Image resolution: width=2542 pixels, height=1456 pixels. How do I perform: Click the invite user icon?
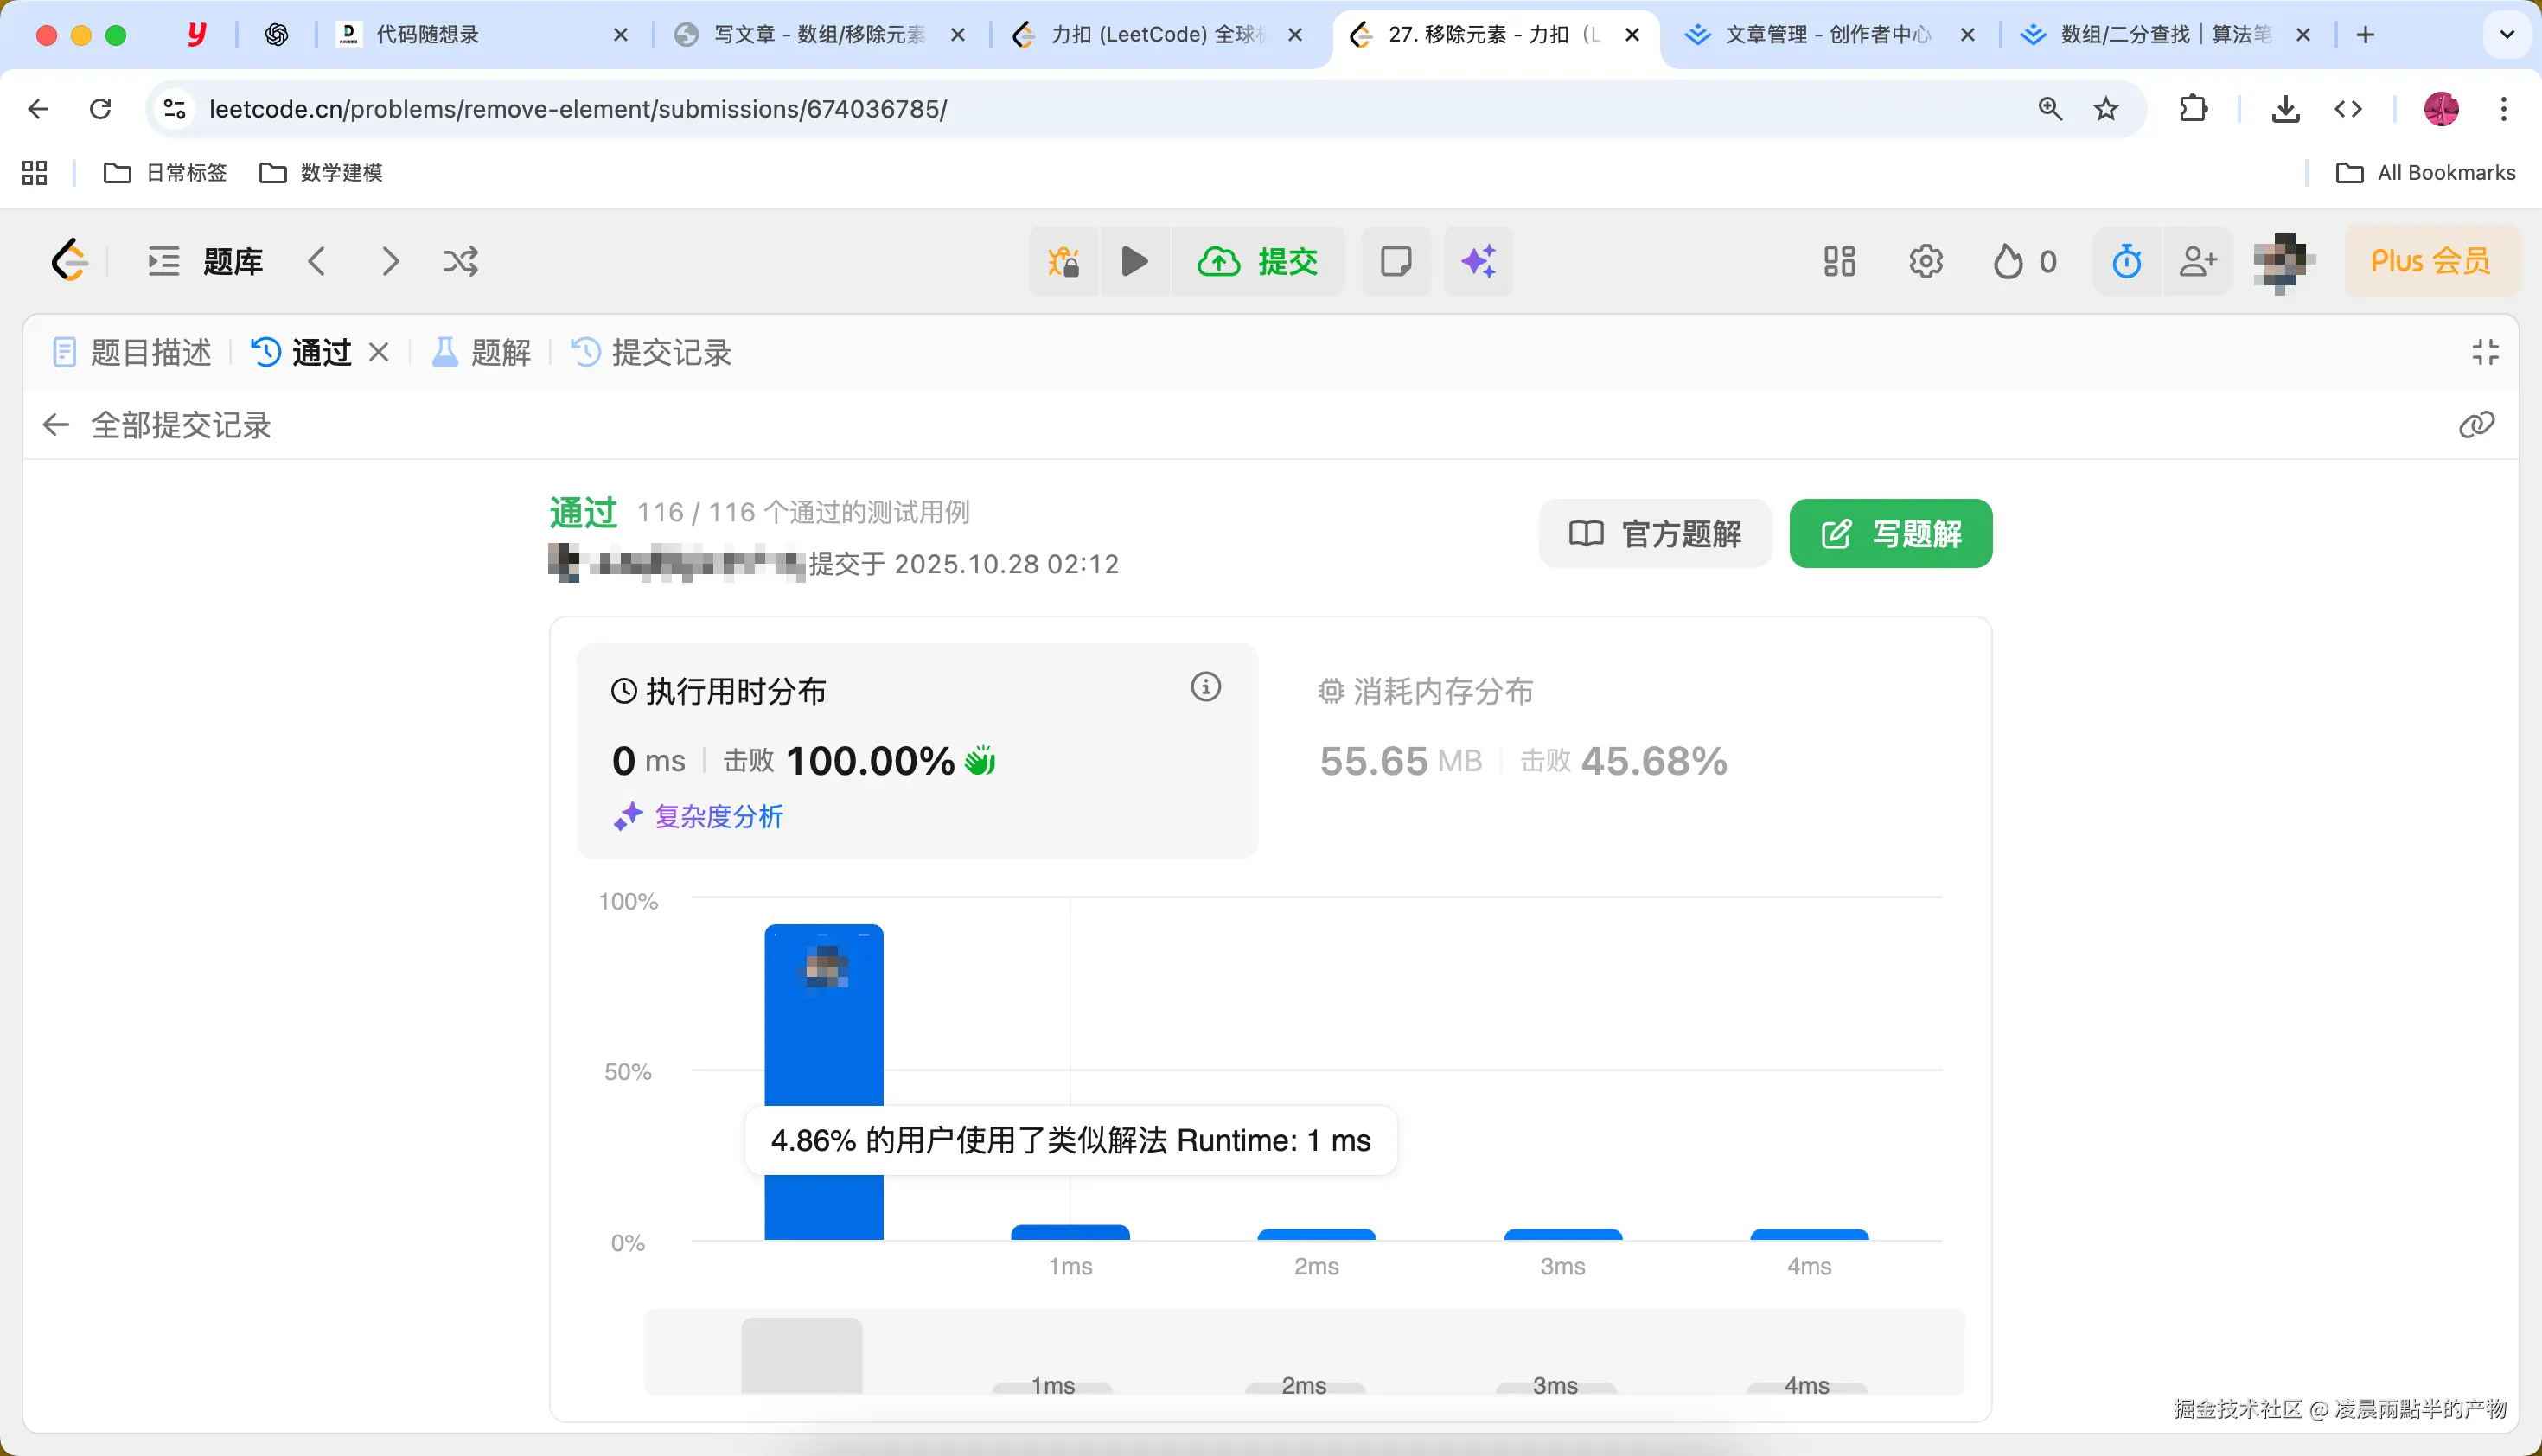[2197, 262]
